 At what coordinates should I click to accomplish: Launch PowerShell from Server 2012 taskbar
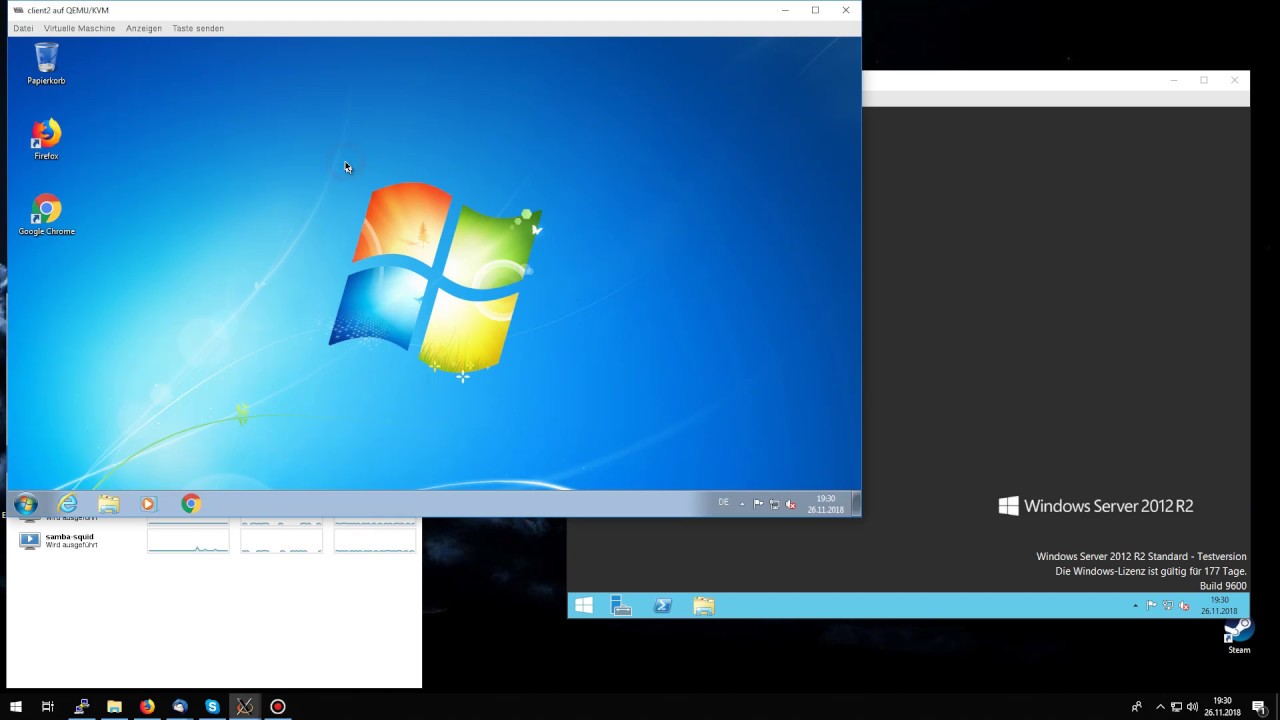click(x=662, y=605)
